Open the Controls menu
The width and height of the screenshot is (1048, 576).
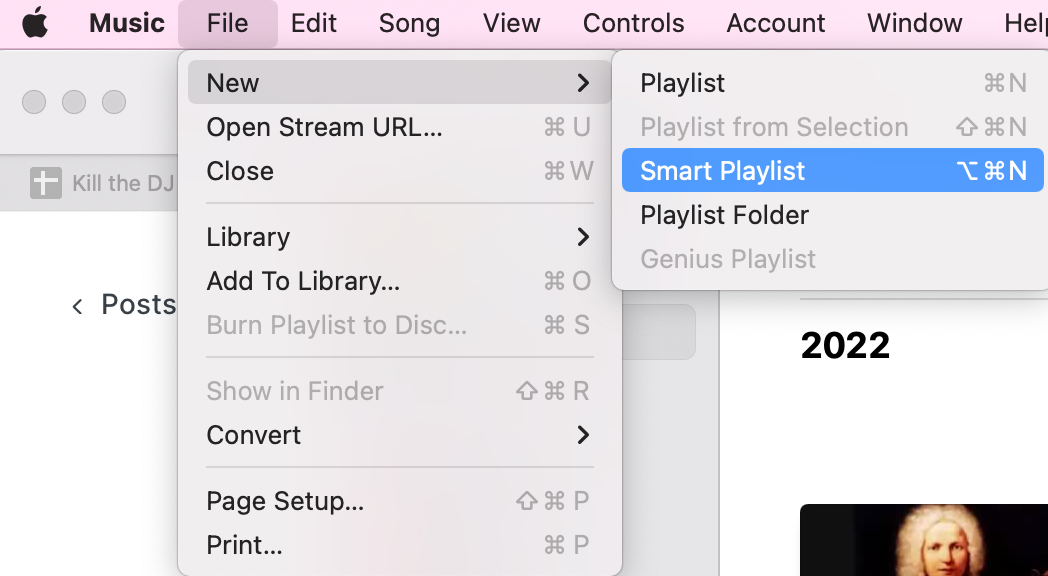(633, 23)
